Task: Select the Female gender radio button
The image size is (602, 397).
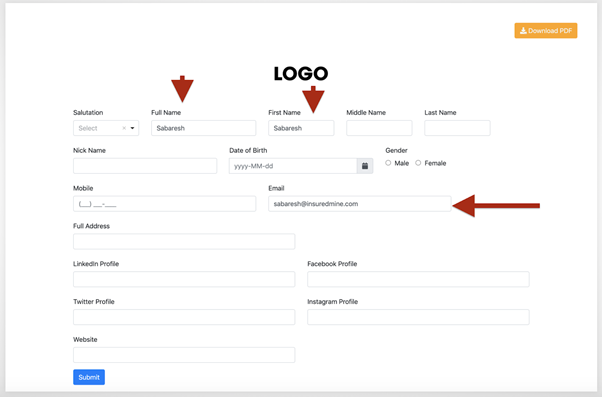Action: [418, 163]
